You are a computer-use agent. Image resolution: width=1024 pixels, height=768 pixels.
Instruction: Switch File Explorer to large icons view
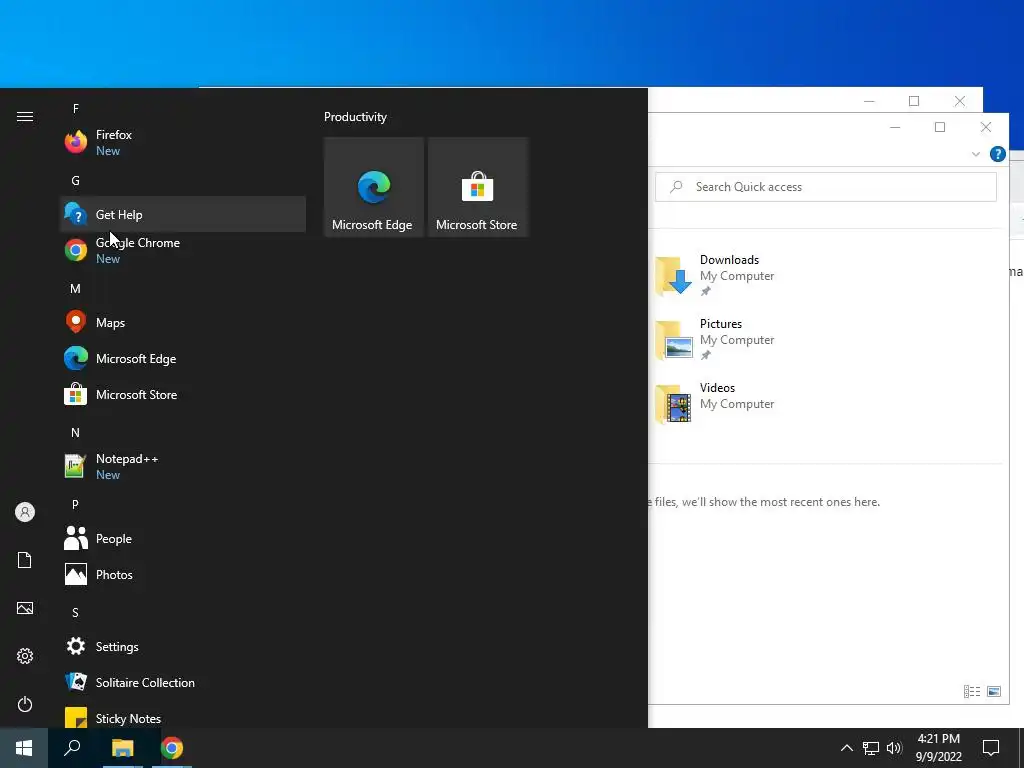pos(994,692)
